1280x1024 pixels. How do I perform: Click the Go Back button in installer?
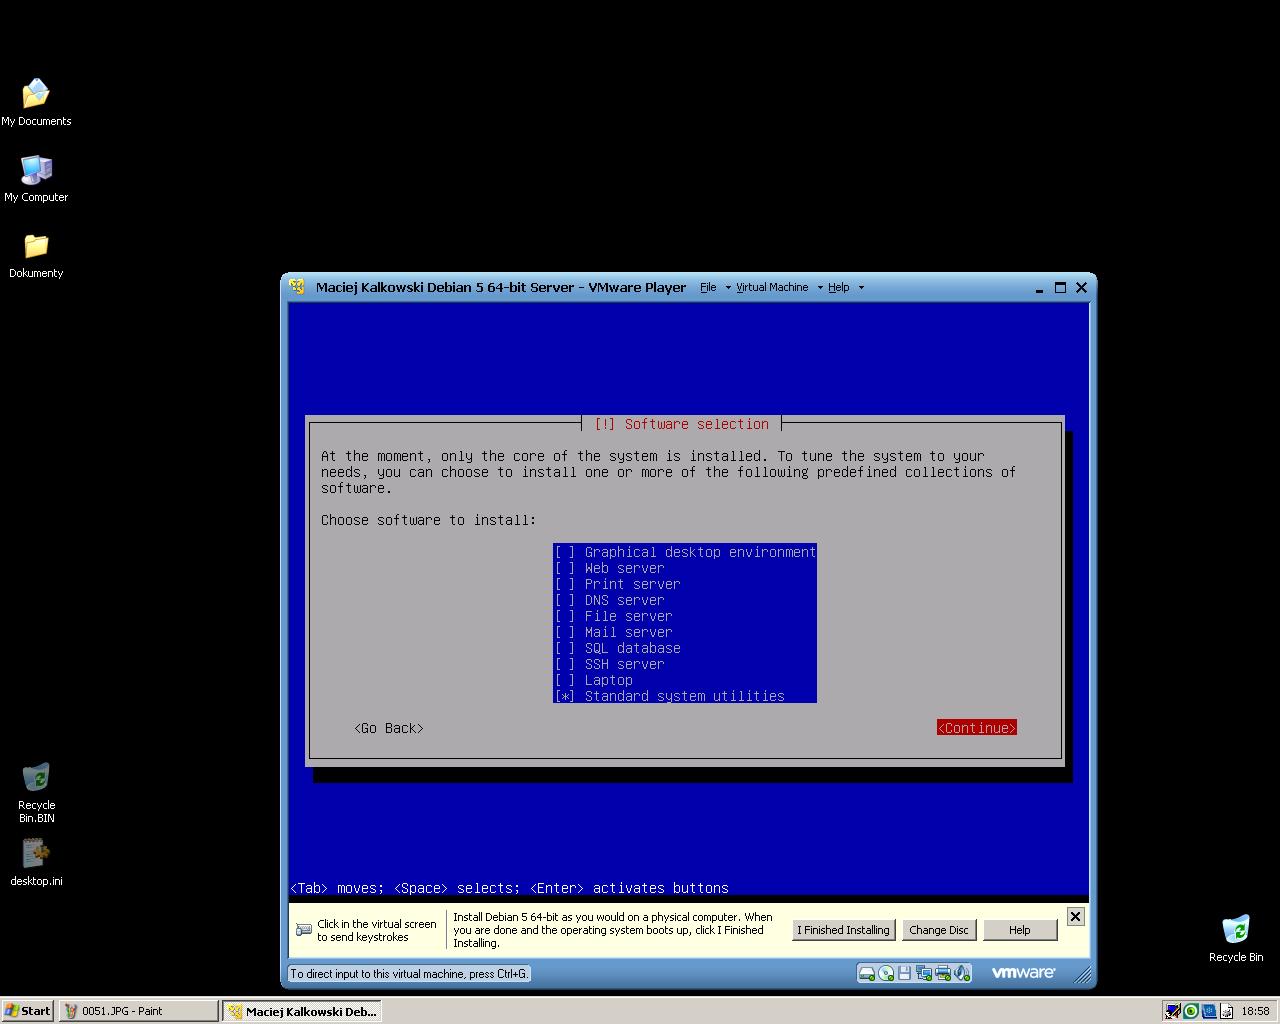389,728
